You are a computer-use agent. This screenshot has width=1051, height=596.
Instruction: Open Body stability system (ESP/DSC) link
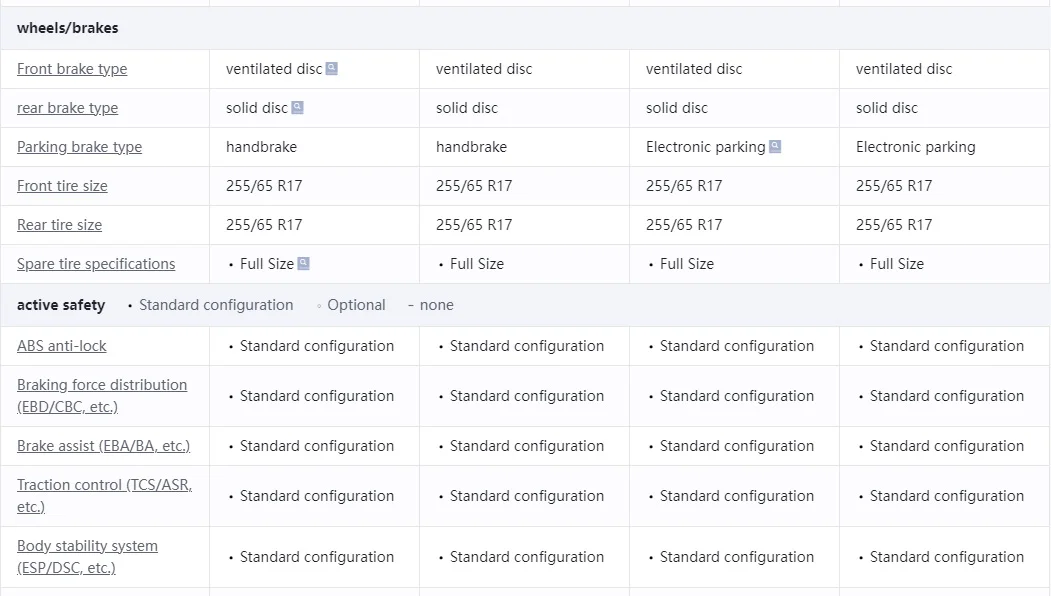coord(87,557)
